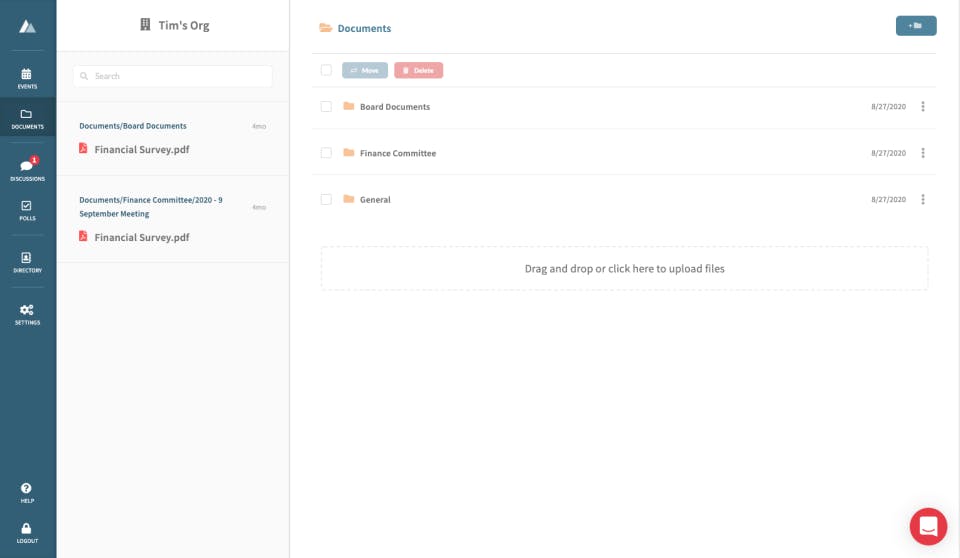Open Financial Survey.pdf under Board Documents
Screen dimensions: 960x558
pos(141,150)
